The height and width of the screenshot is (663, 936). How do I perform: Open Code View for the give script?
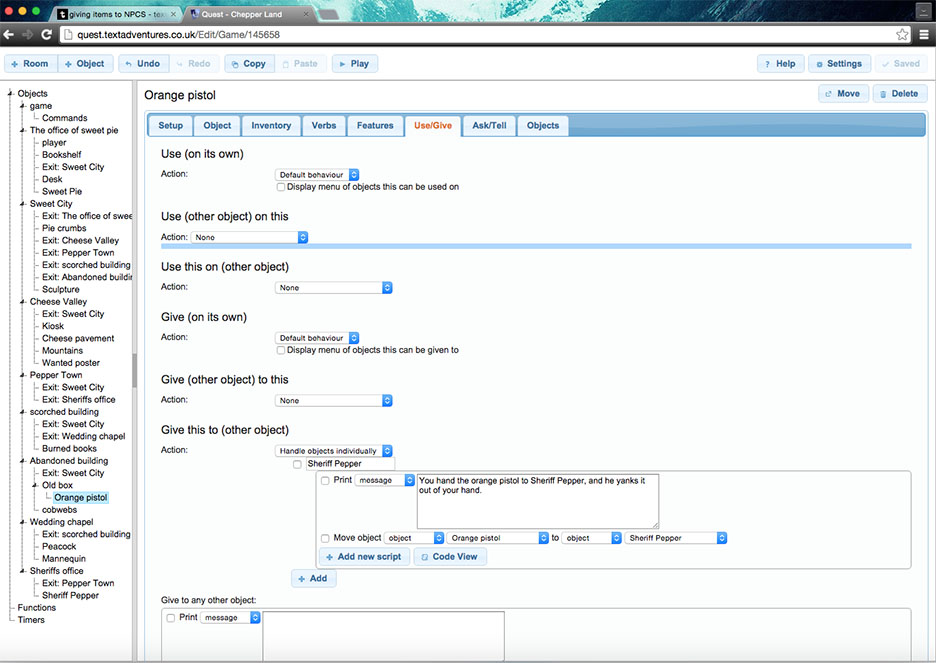[x=449, y=557]
